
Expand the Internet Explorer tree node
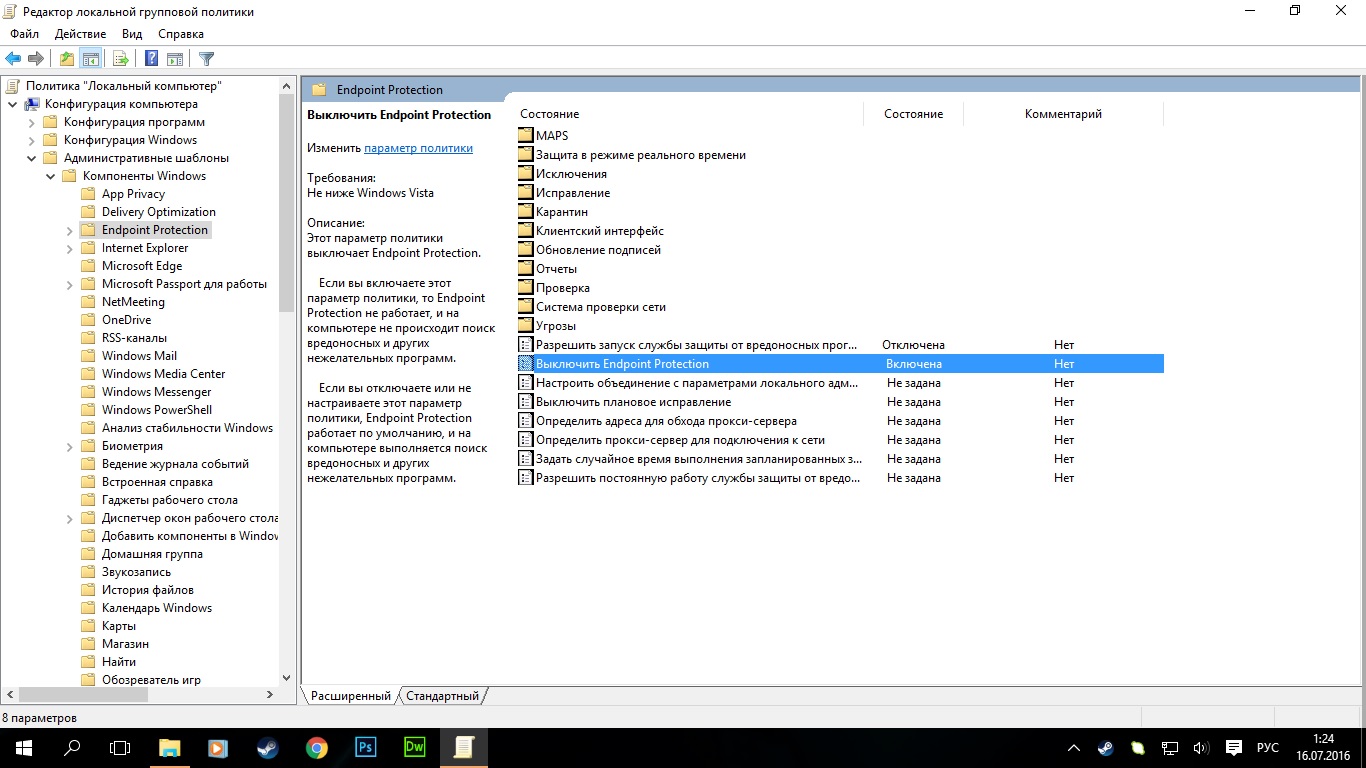pyautogui.click(x=70, y=248)
